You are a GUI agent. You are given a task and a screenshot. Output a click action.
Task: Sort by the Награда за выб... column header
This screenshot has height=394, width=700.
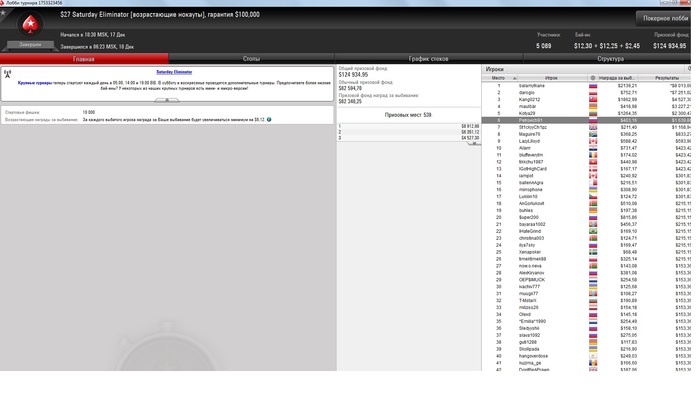click(x=617, y=78)
